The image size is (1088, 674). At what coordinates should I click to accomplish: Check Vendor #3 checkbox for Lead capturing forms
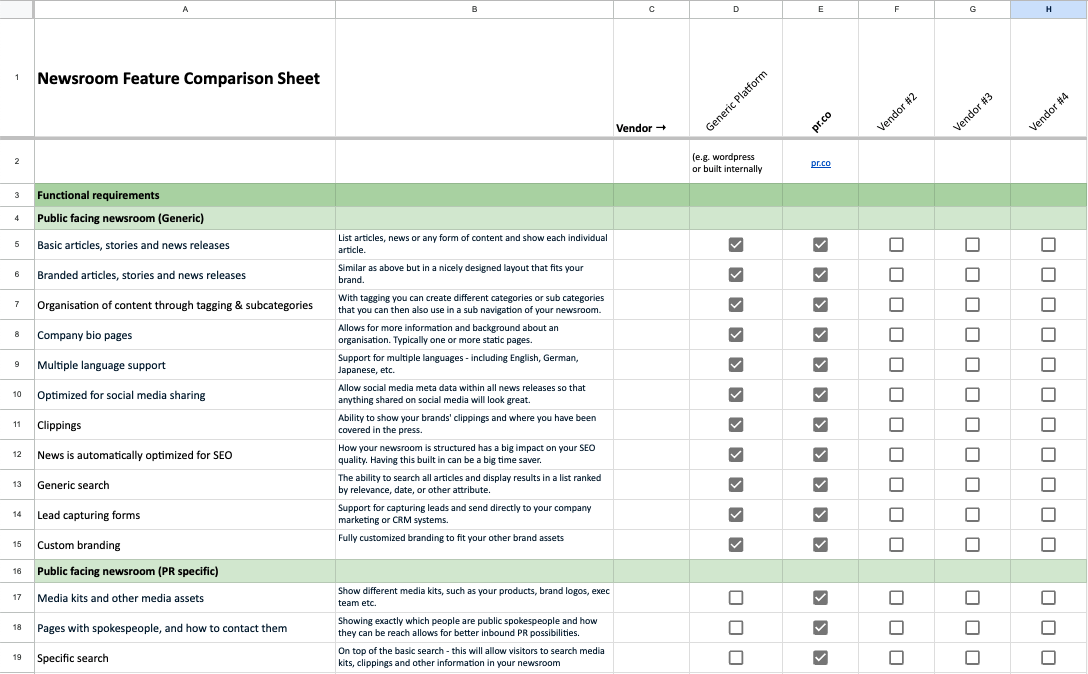972,514
